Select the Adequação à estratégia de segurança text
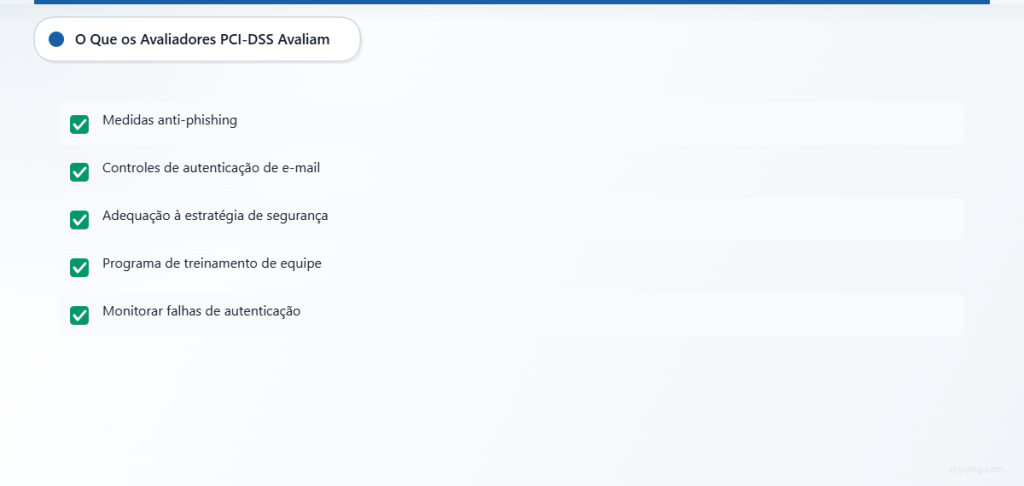 click(215, 216)
